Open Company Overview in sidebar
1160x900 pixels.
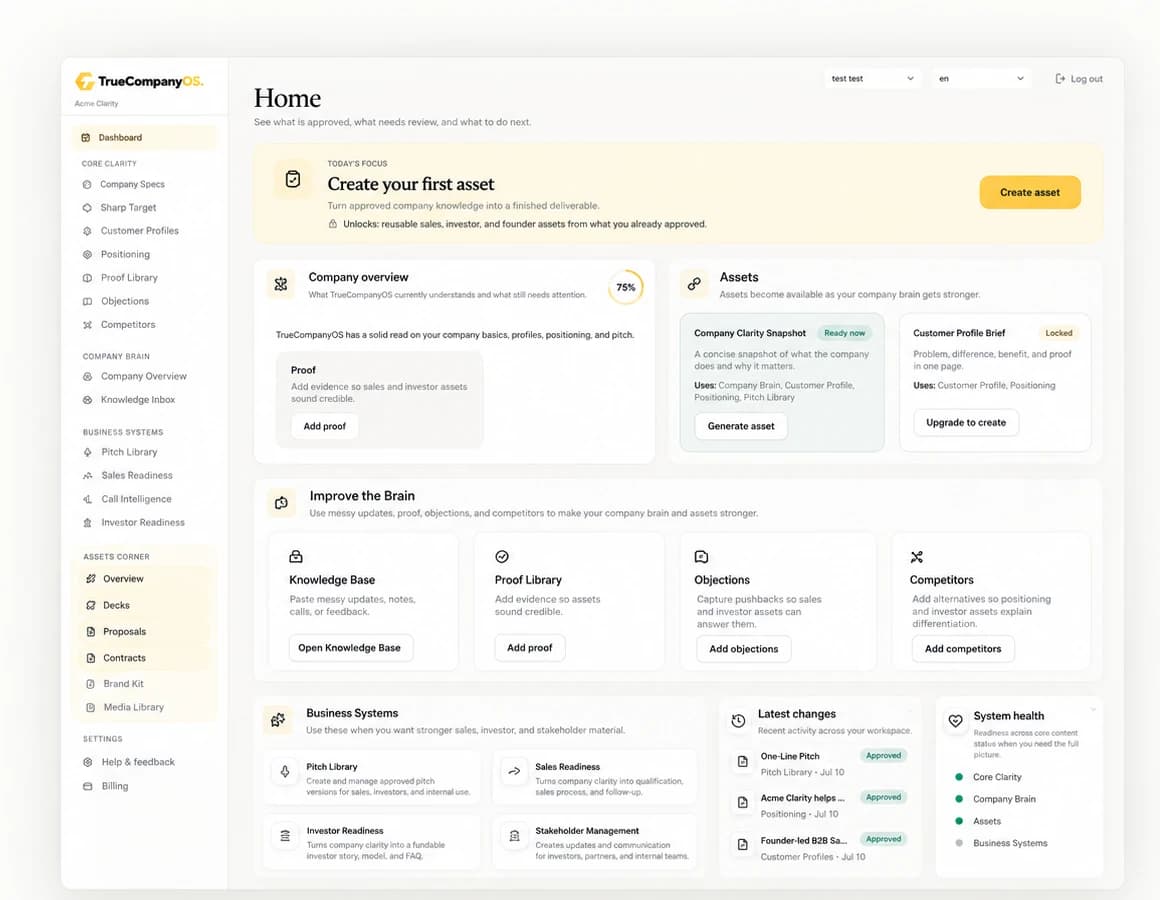(x=144, y=376)
